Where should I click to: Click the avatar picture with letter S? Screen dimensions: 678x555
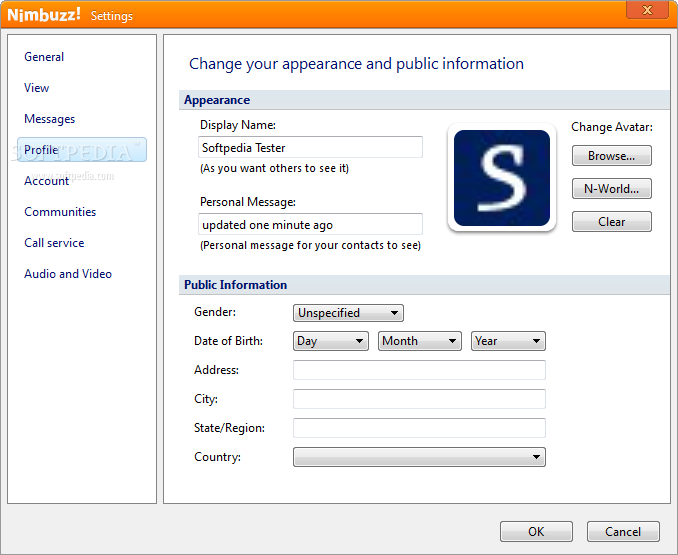pyautogui.click(x=502, y=178)
